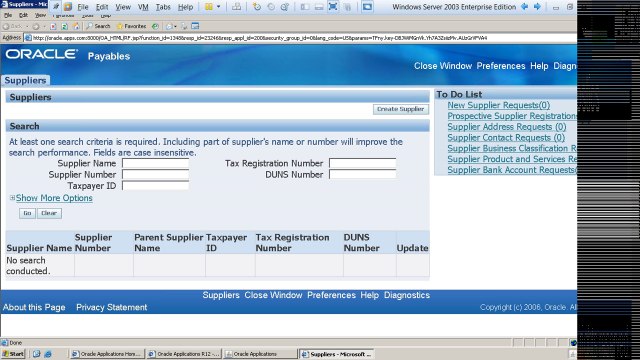640x360 pixels.
Task: Click the pin icon on the VM toolbar
Action: (56, 7)
